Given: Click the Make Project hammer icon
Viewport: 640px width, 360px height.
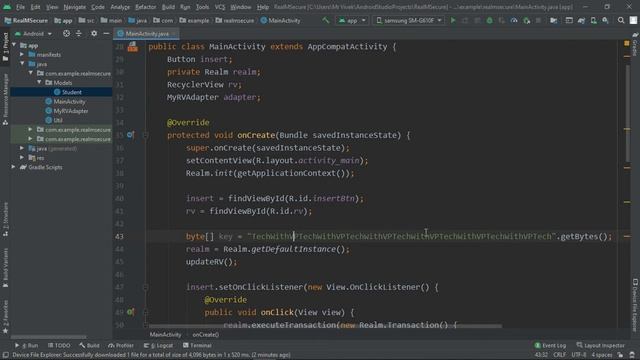Looking at the screenshot, I should (325, 20).
